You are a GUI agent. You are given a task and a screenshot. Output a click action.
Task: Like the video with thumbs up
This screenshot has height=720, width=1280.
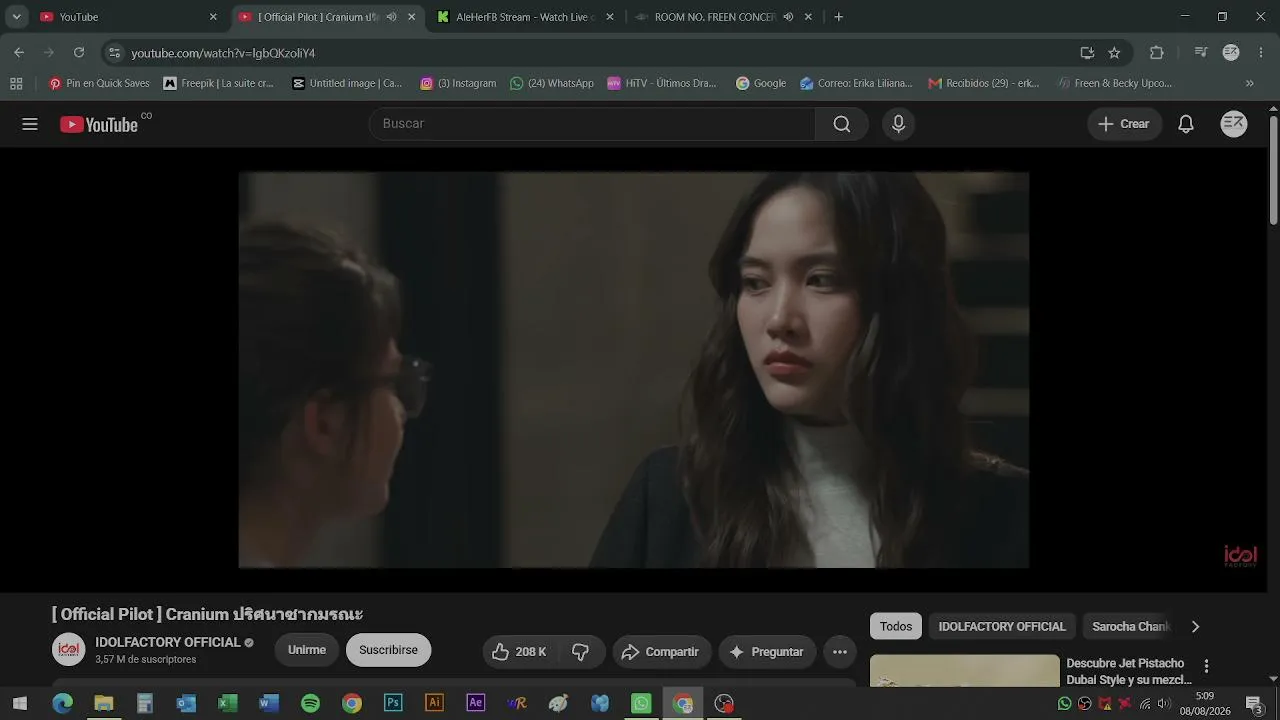pos(520,652)
